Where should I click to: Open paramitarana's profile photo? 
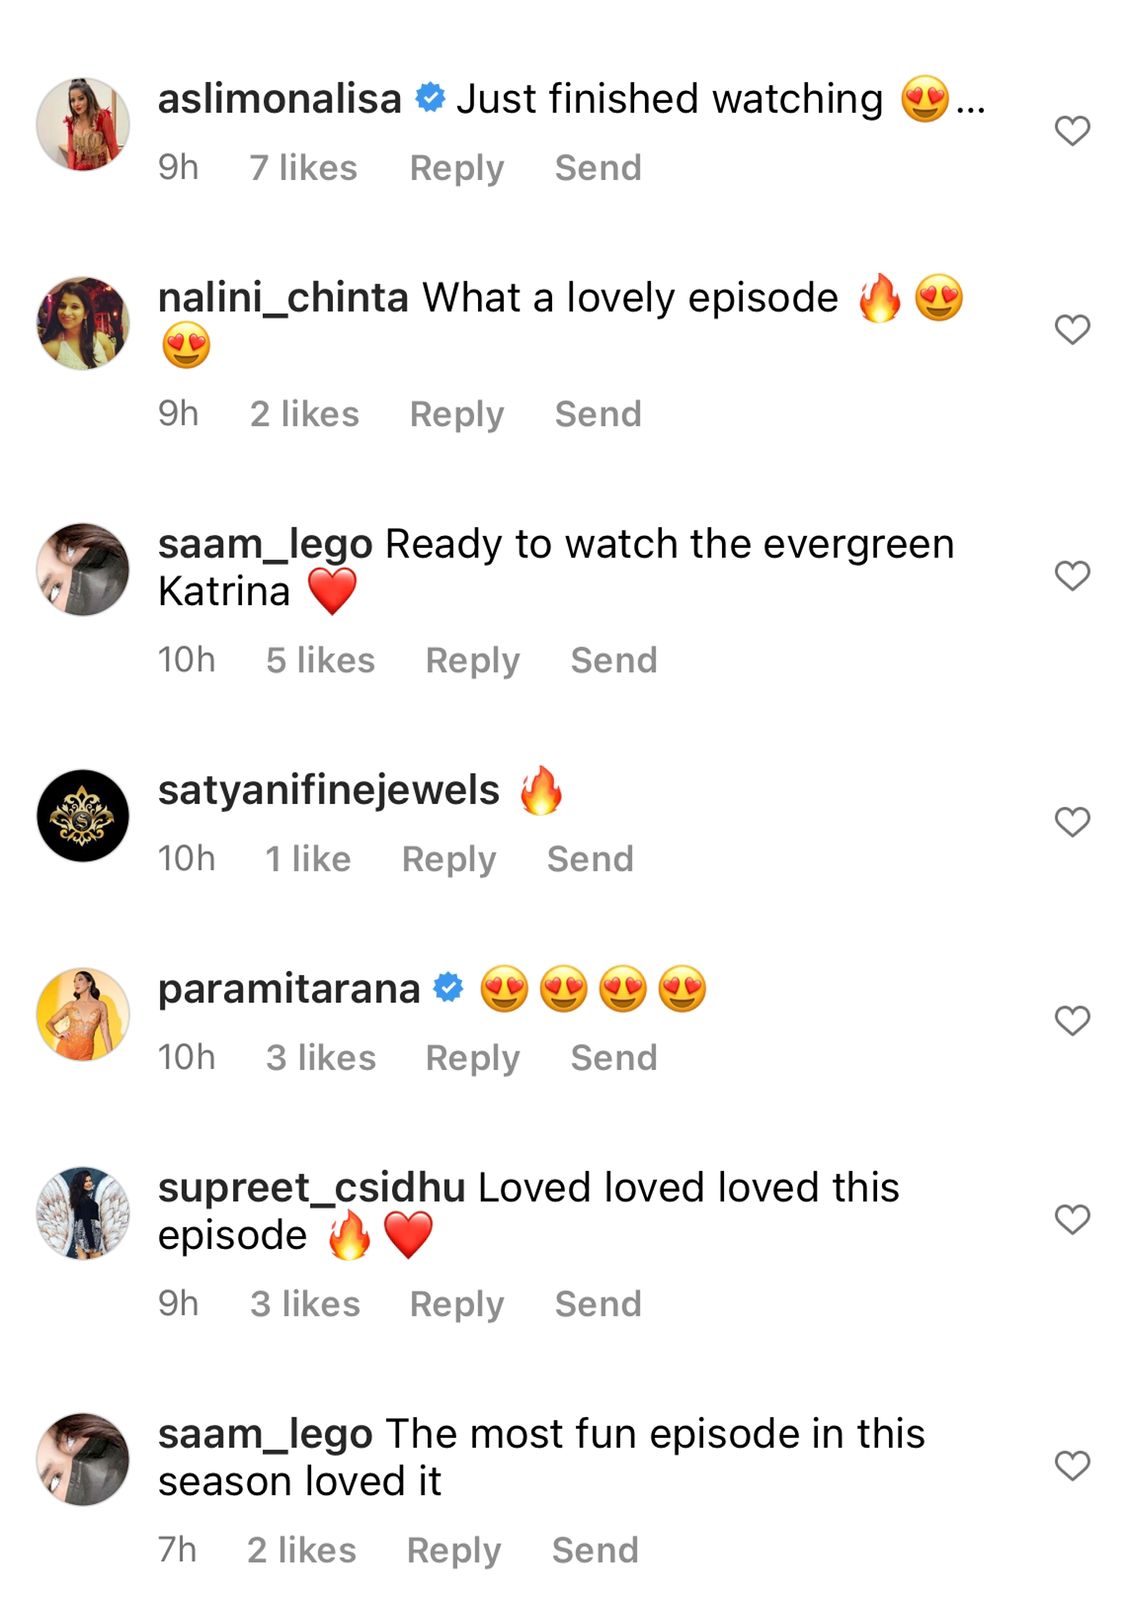coord(83,1014)
